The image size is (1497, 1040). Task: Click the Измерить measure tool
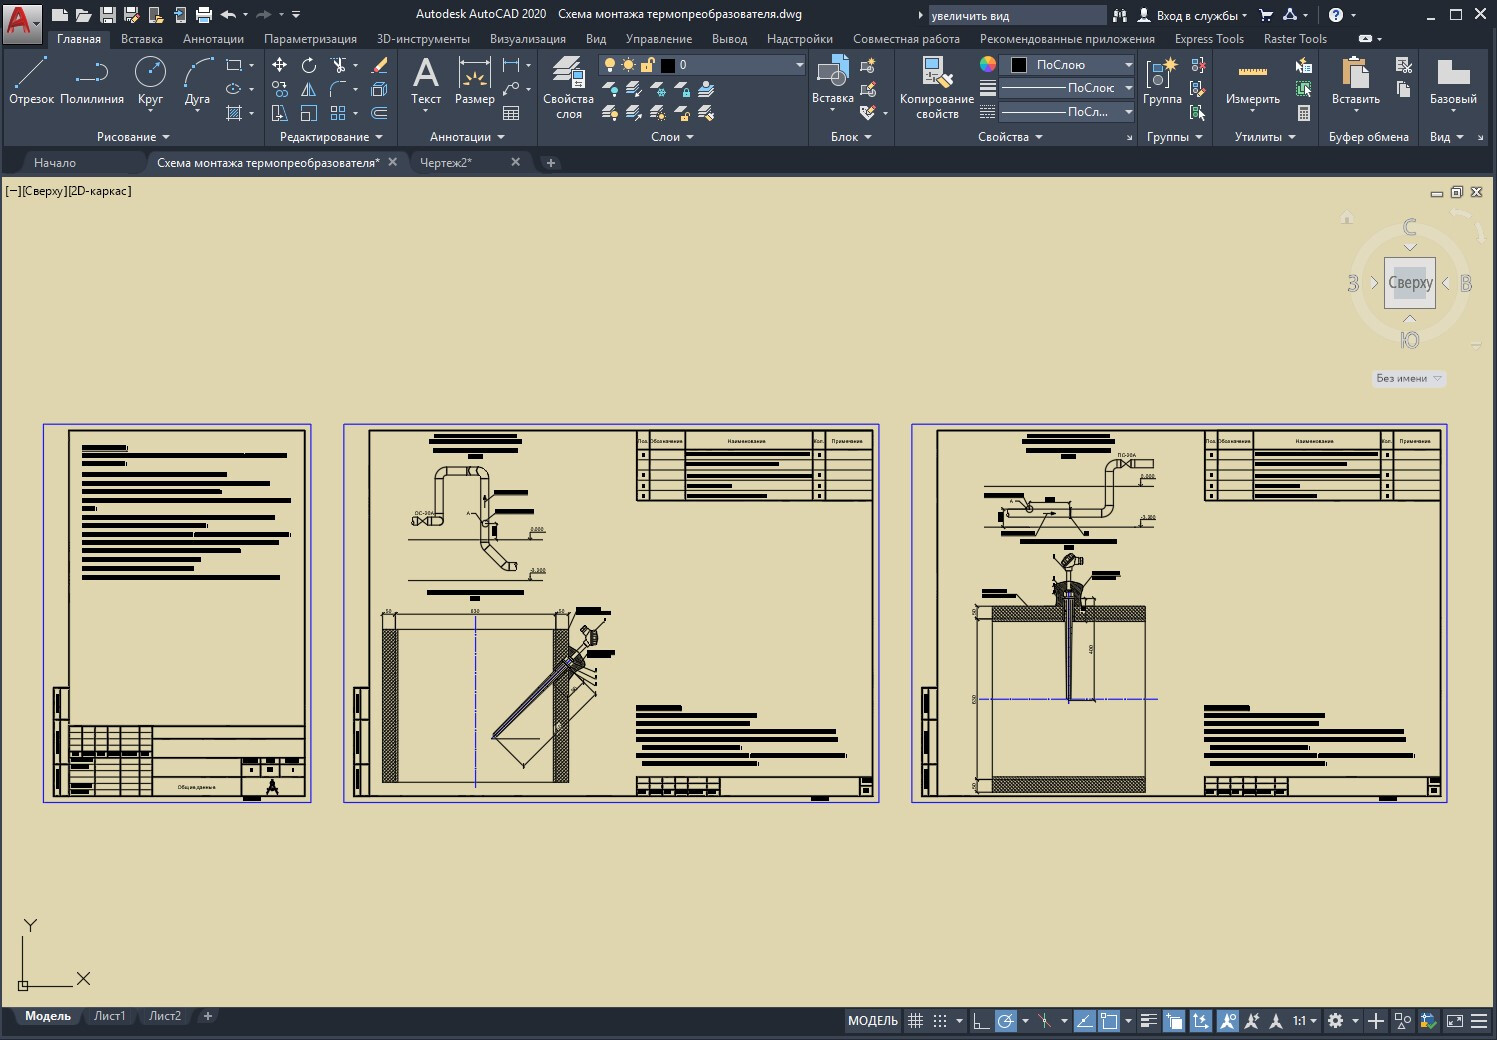(x=1252, y=80)
